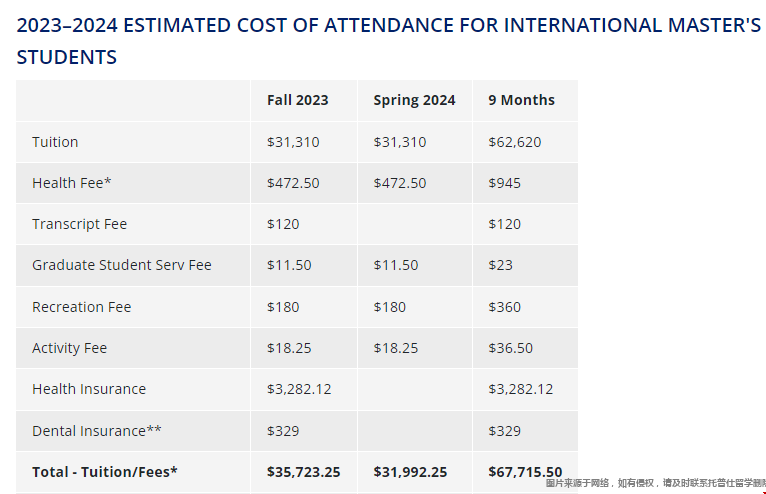766x494 pixels.
Task: Click the $35,723.25 Fall 2023 total
Action: (303, 472)
